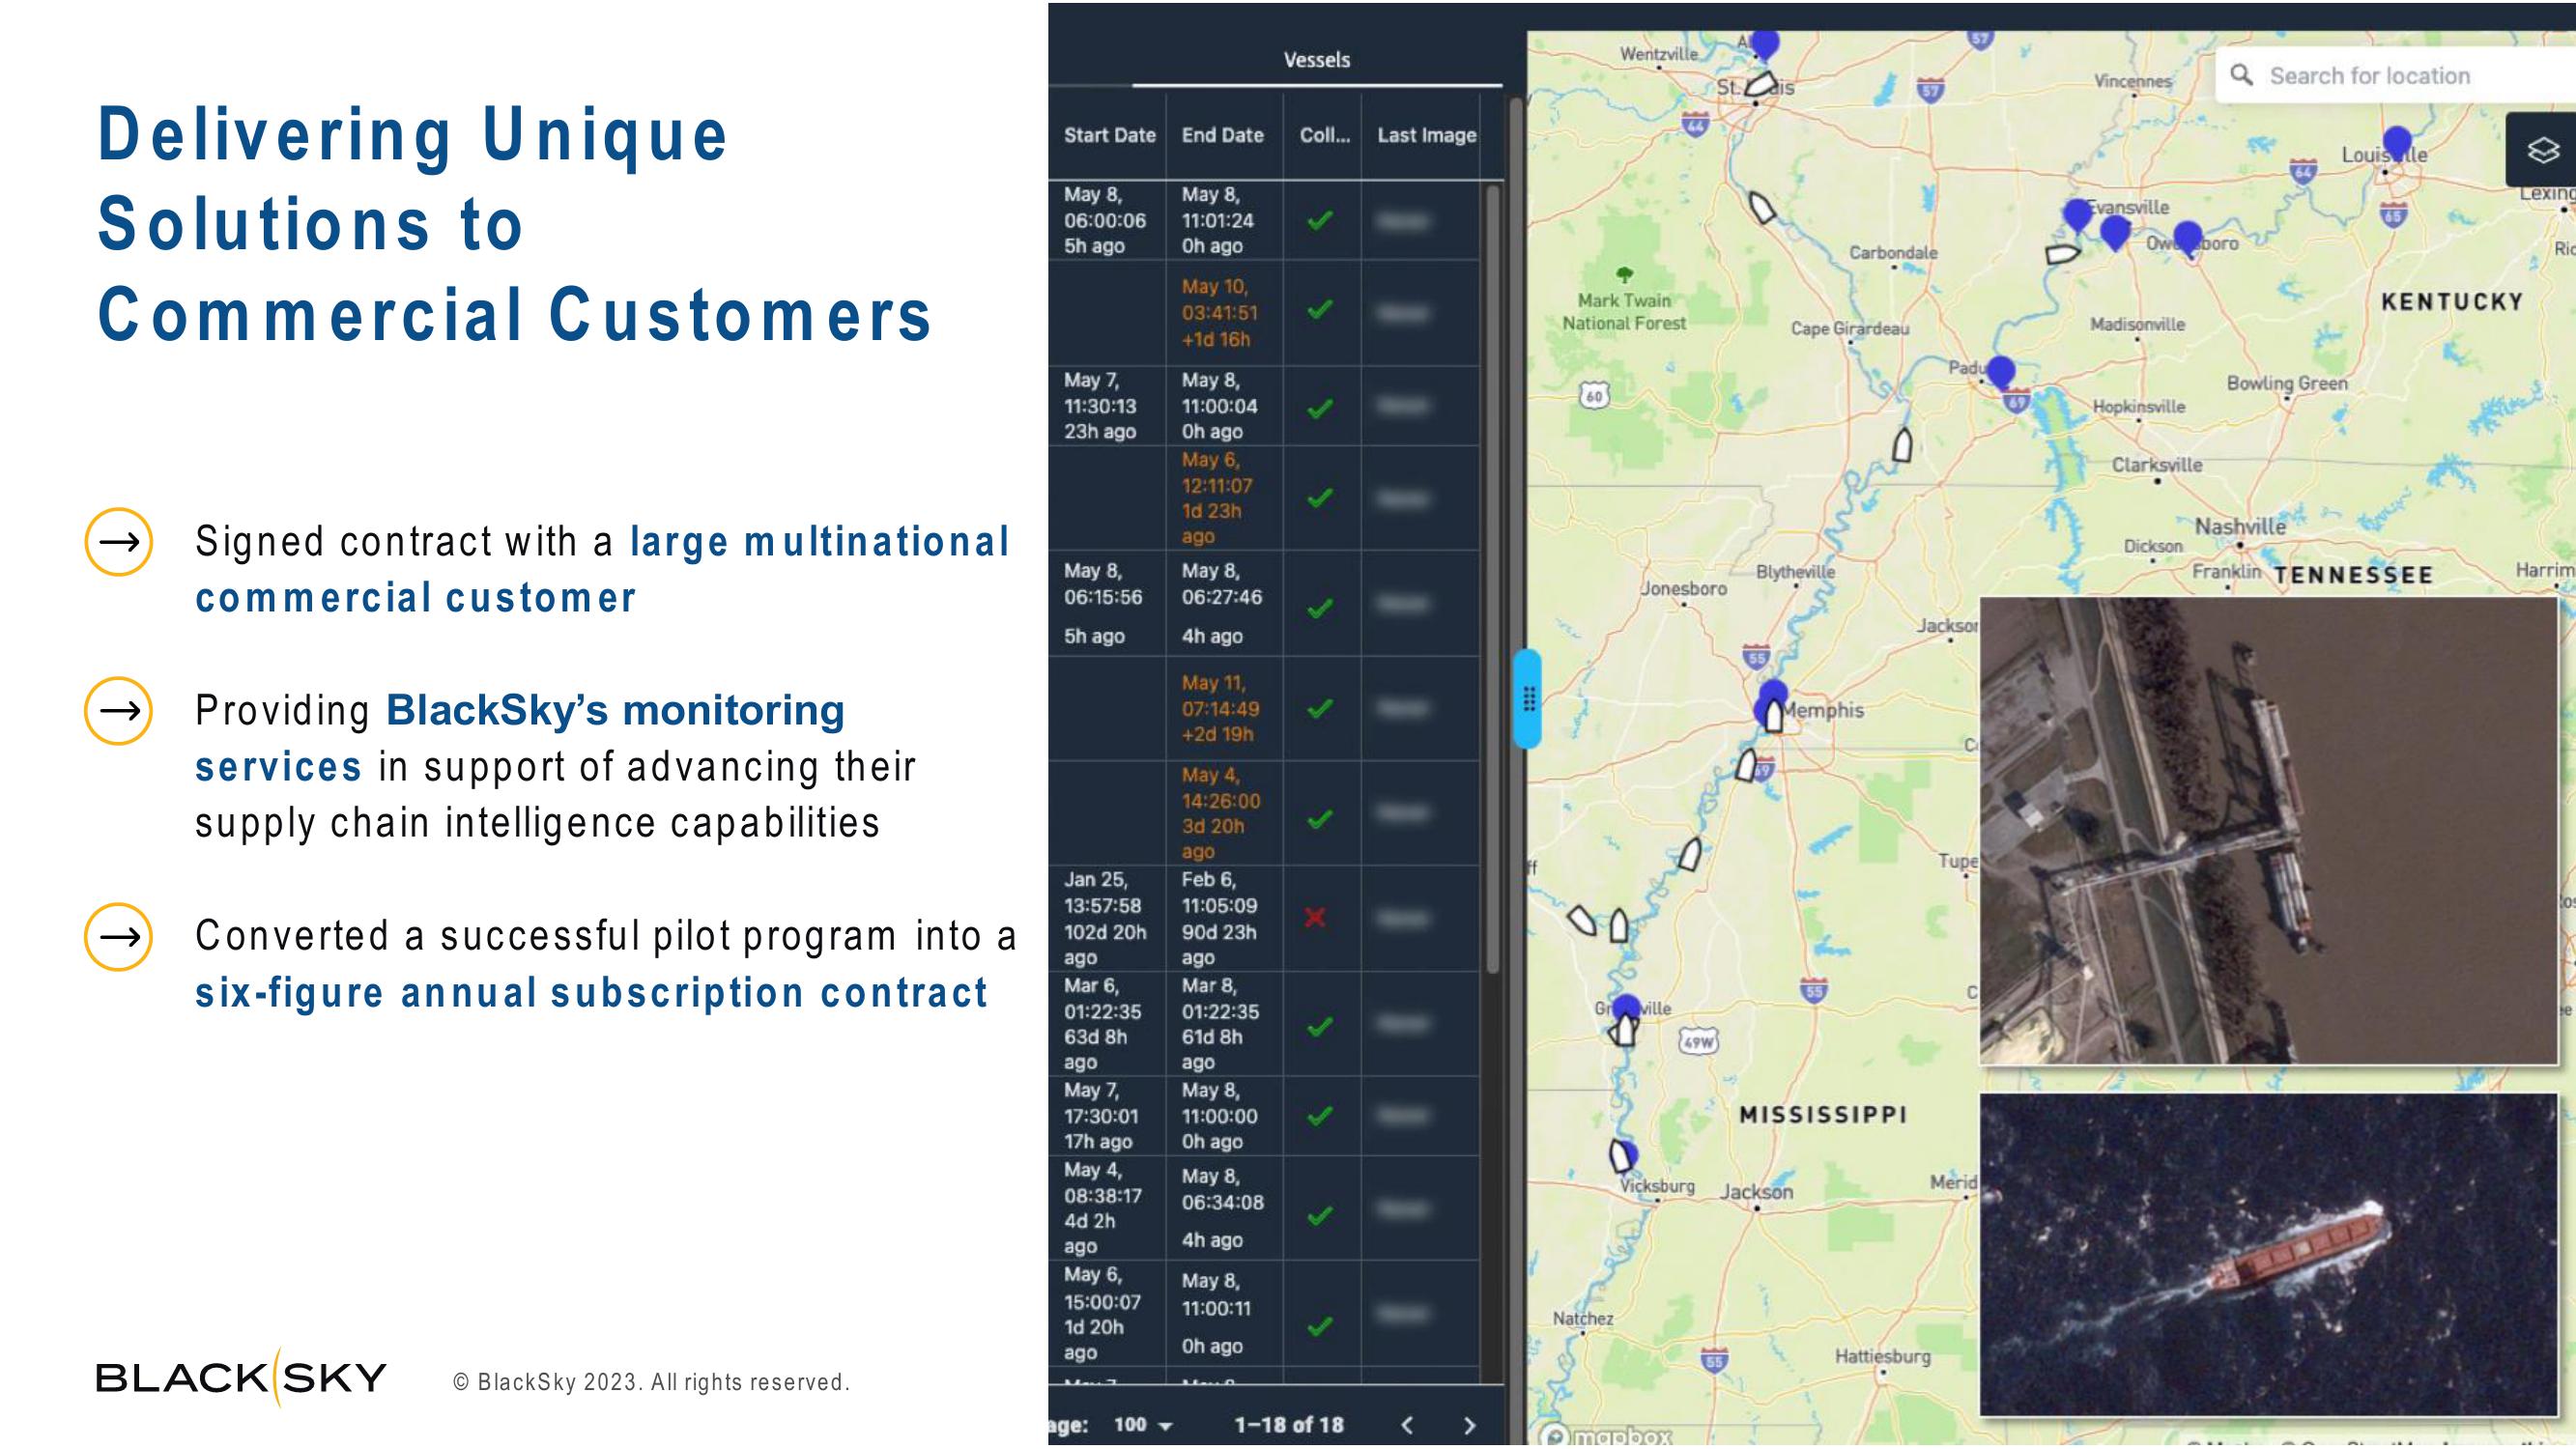Click the Mapbox attribution icon
The height and width of the screenshot is (1449, 2576).
click(1552, 1435)
